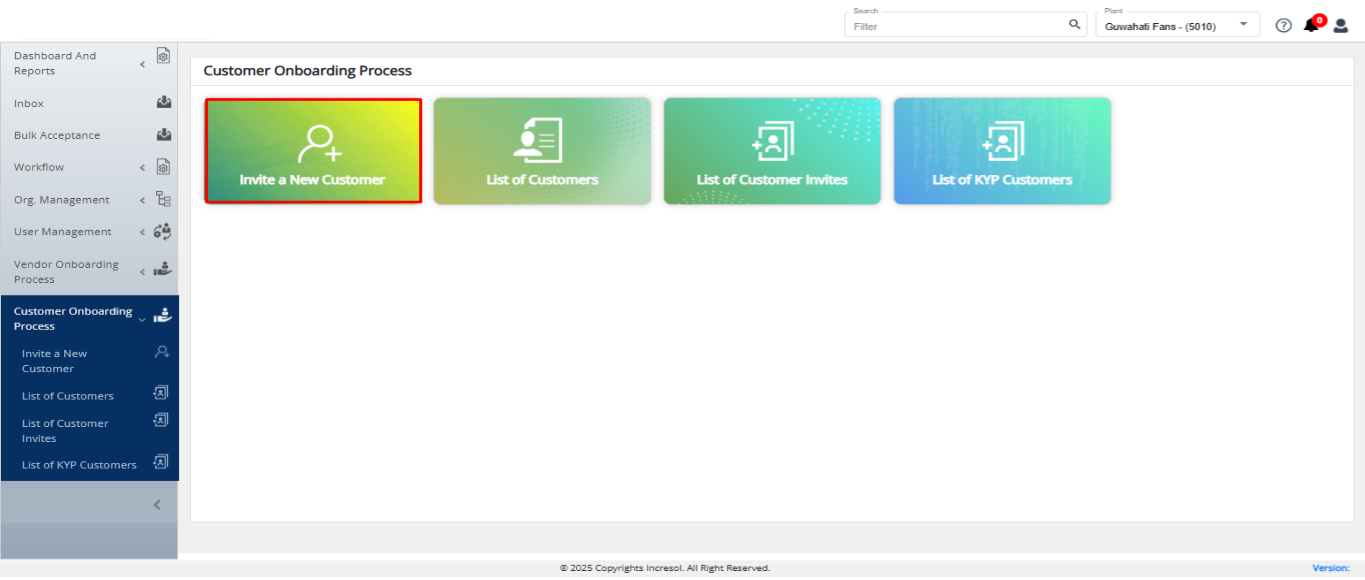Collapse the sidebar with bottom arrow
The width and height of the screenshot is (1365, 580).
click(156, 505)
